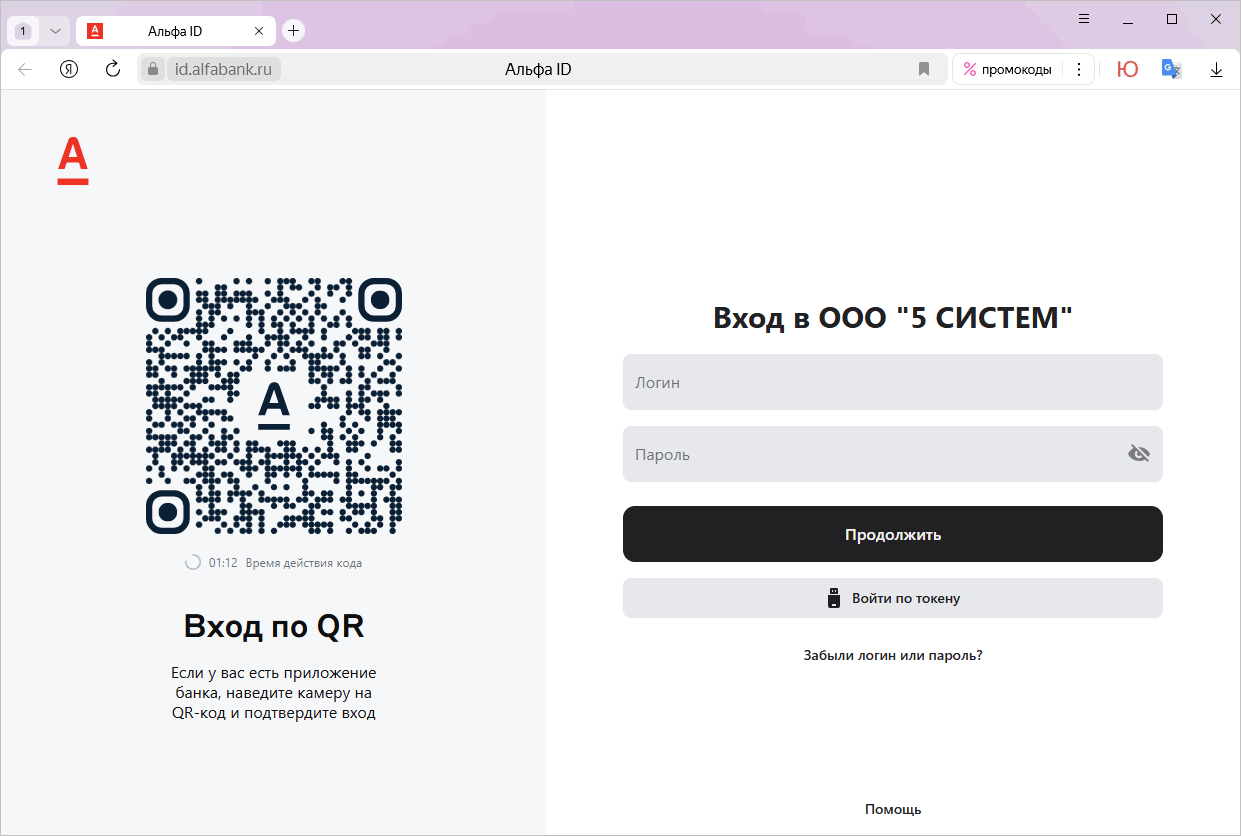Image resolution: width=1241 pixels, height=836 pixels.
Task: Click the 01:12 countdown timer
Action: pos(223,563)
